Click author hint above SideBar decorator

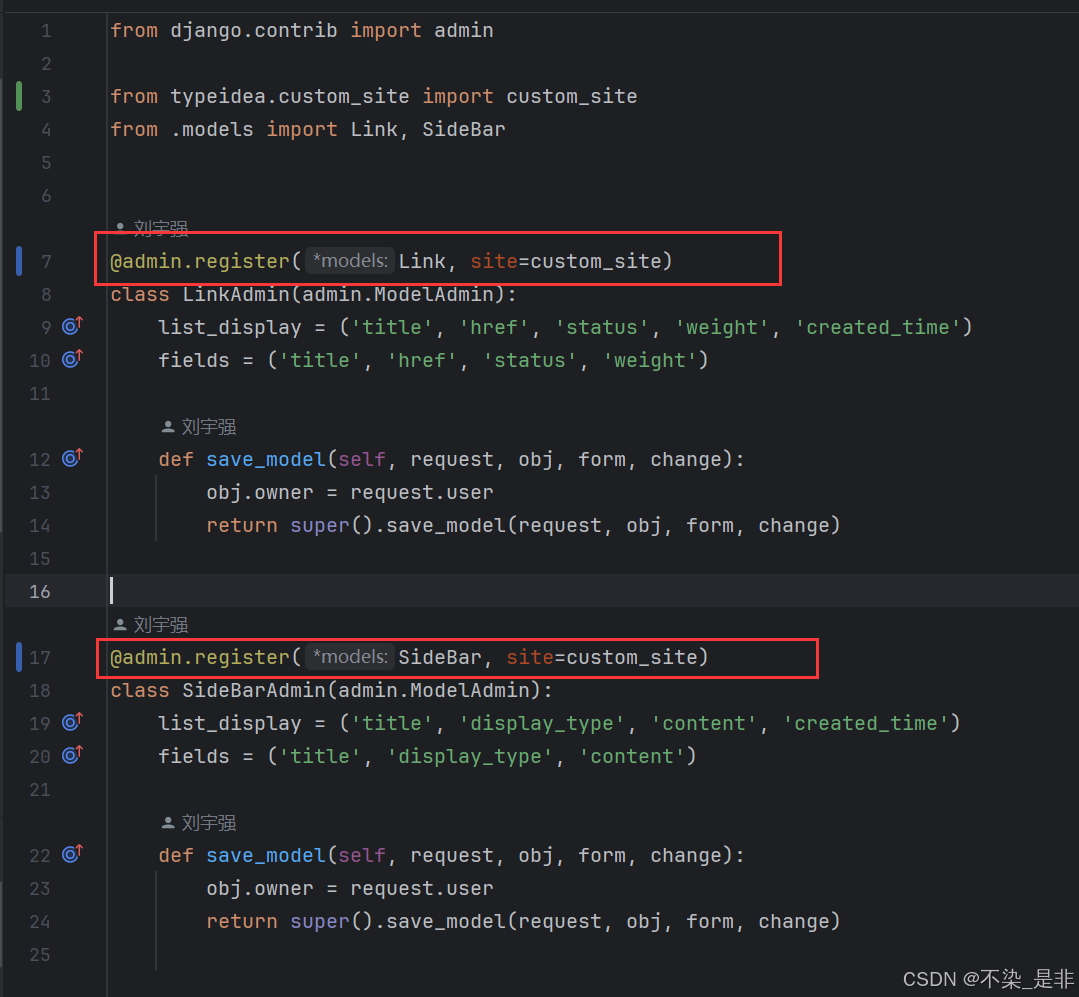tap(151, 625)
